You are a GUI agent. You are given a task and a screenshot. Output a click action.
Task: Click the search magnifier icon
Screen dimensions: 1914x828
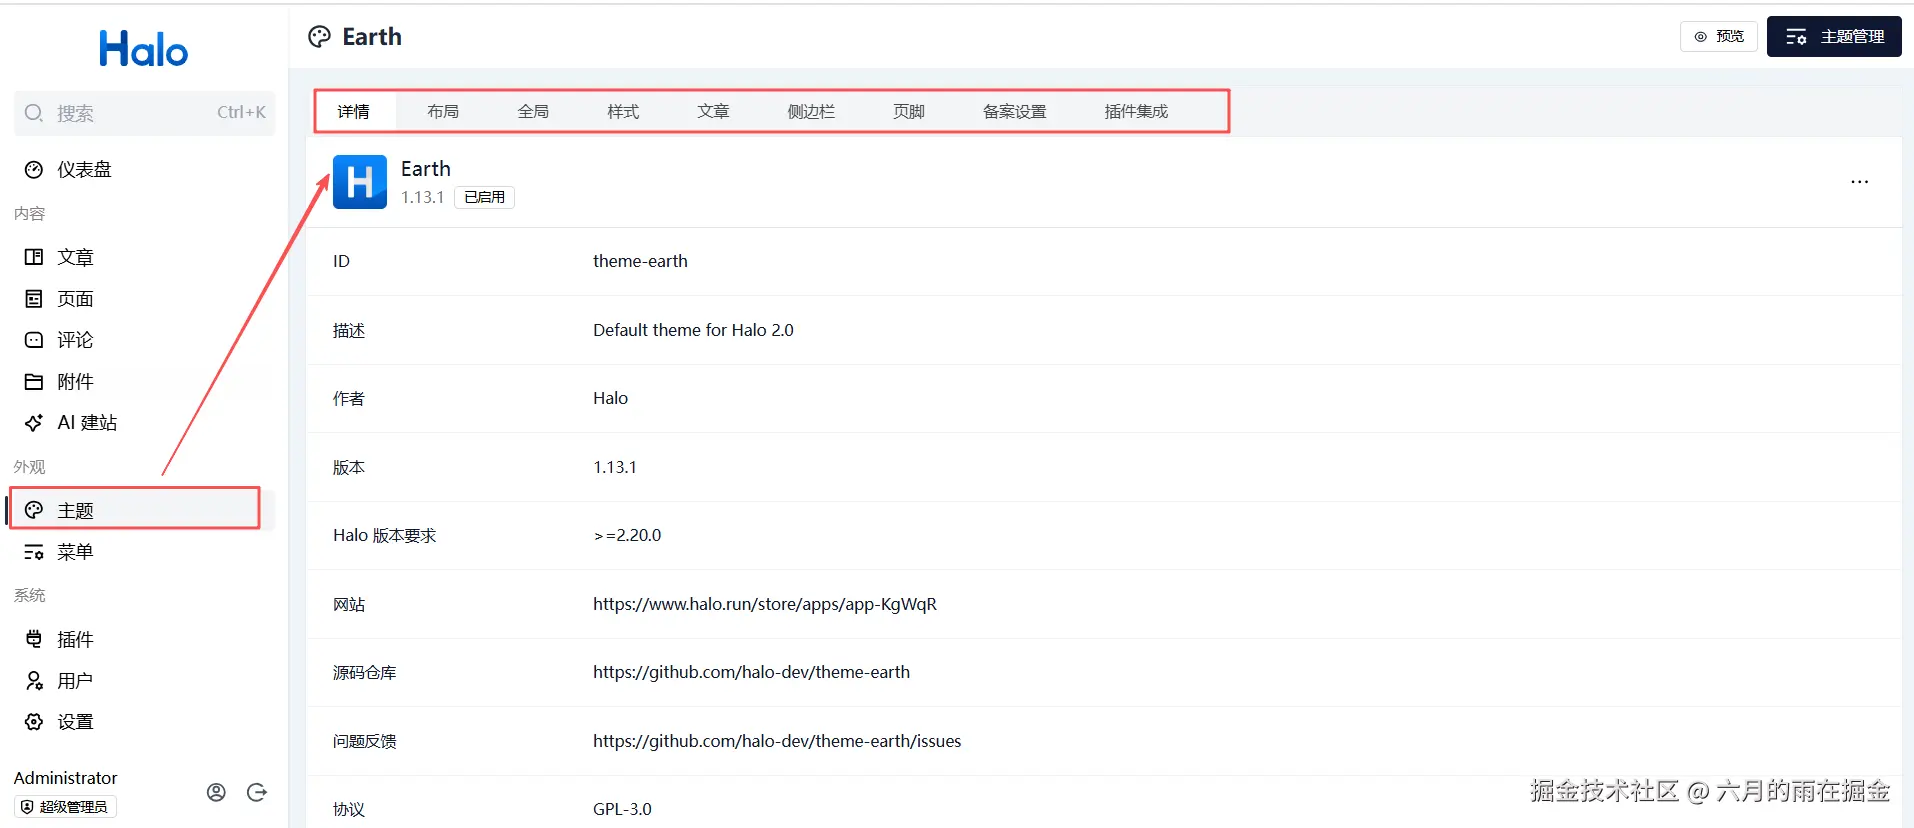coord(34,113)
